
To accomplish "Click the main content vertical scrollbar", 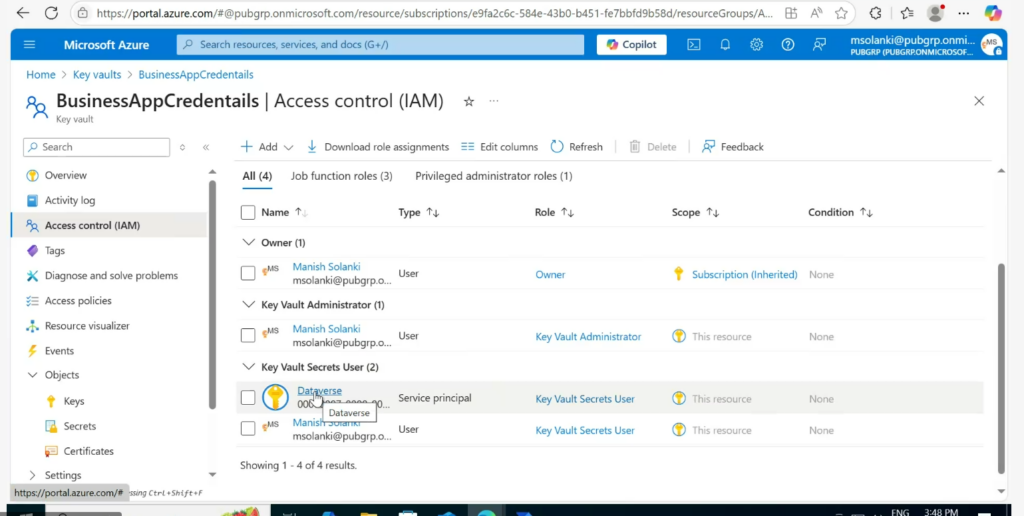I will click(x=1002, y=368).
